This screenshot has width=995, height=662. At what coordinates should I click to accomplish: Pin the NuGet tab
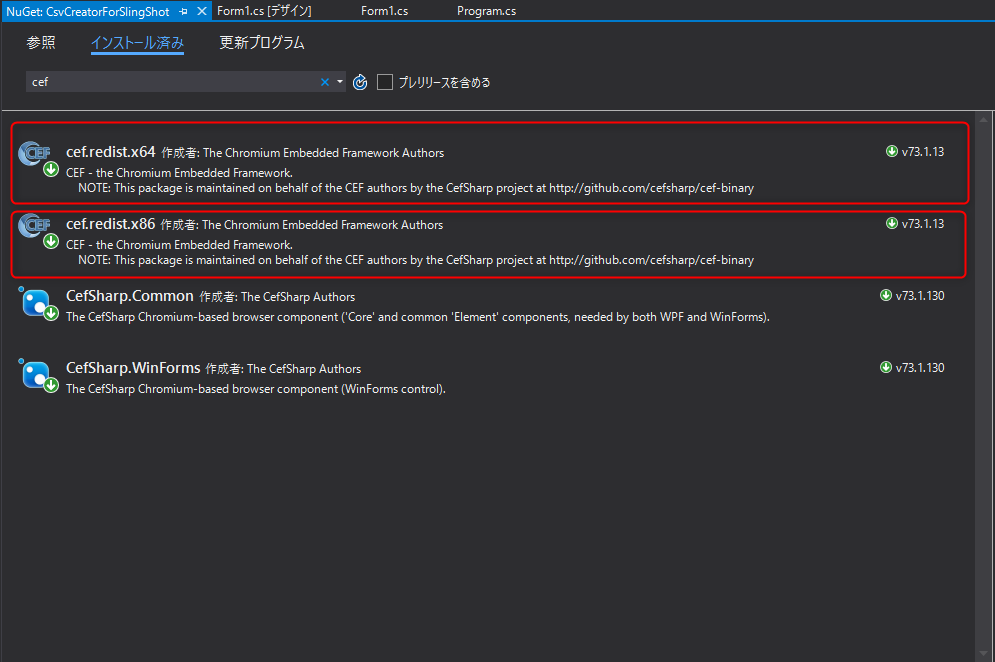click(183, 11)
